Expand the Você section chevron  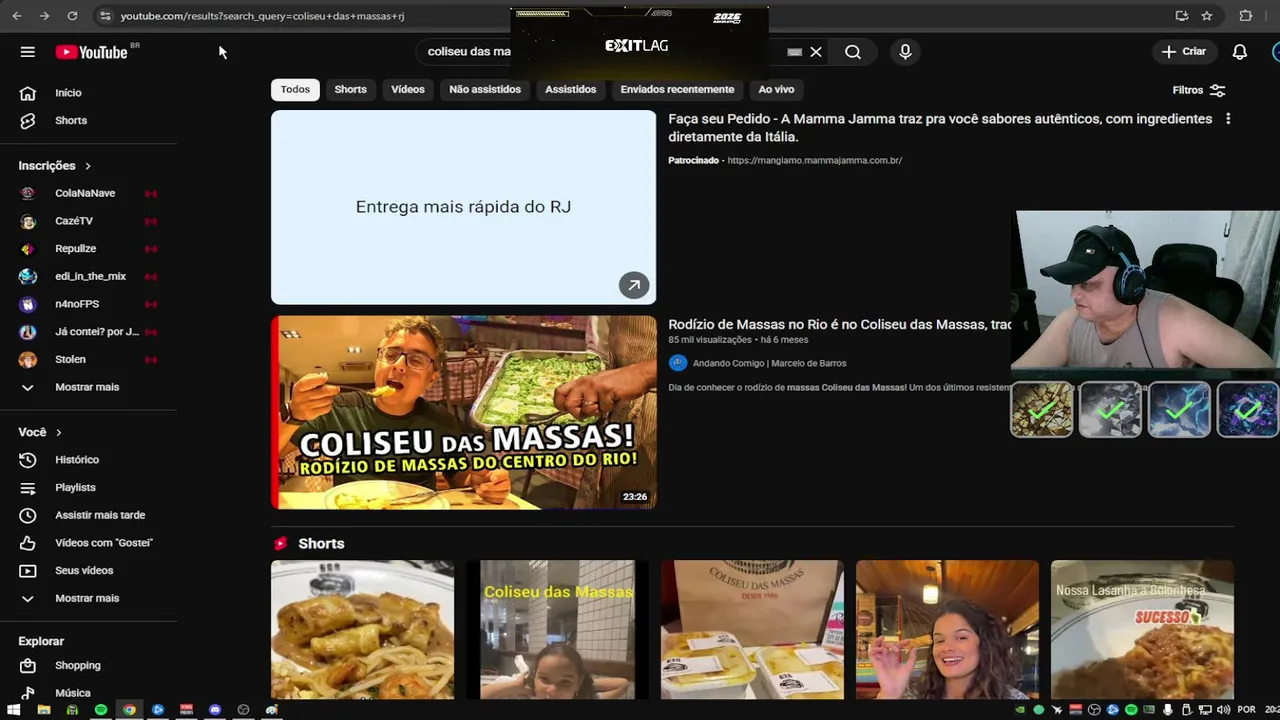tap(59, 433)
